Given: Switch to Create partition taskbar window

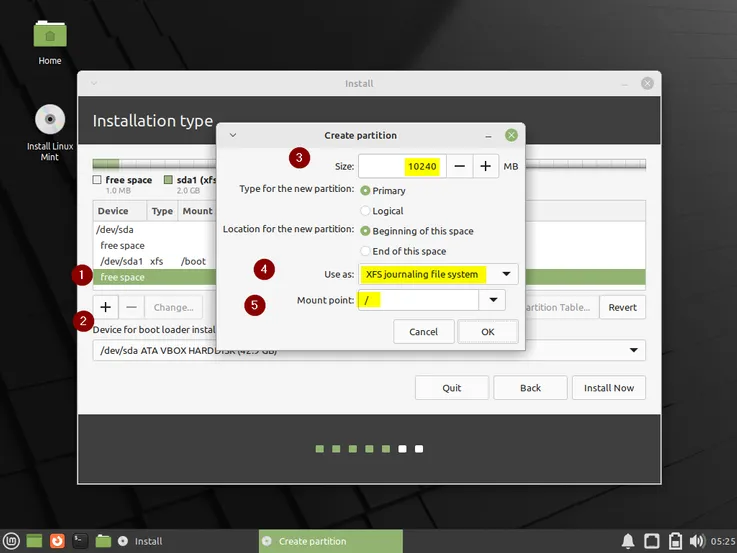Looking at the screenshot, I should click(x=330, y=541).
